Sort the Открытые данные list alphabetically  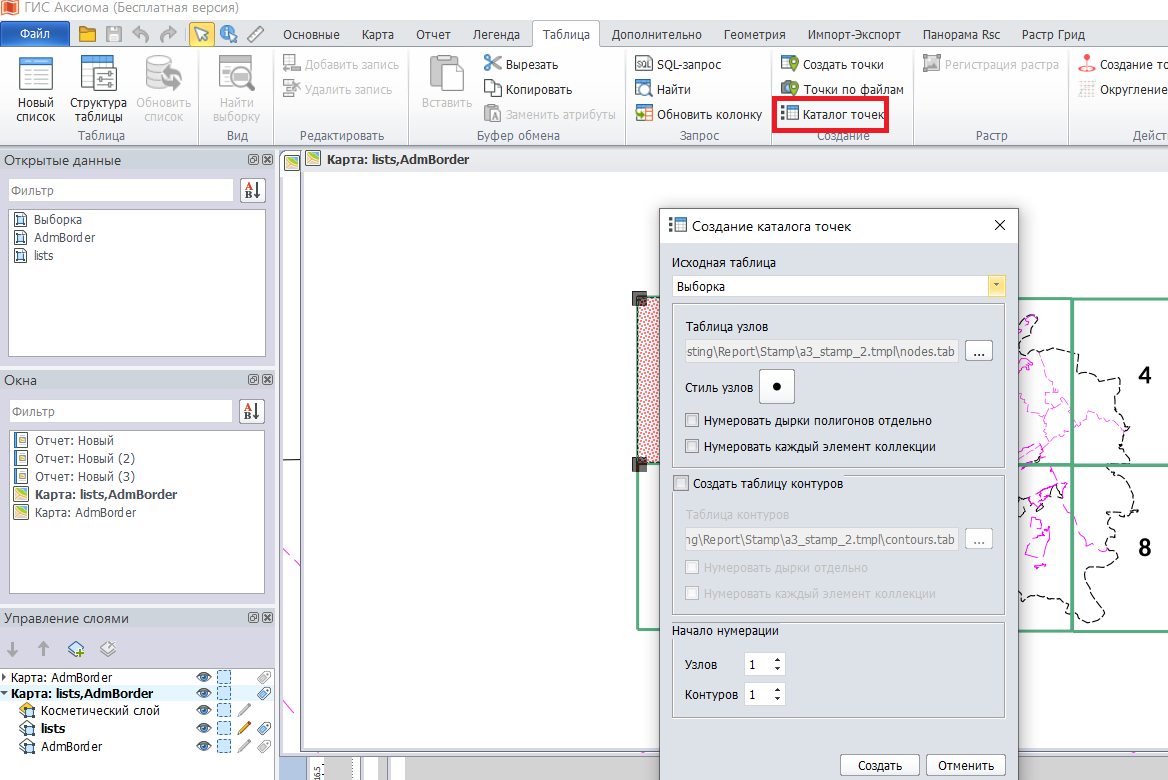[252, 190]
